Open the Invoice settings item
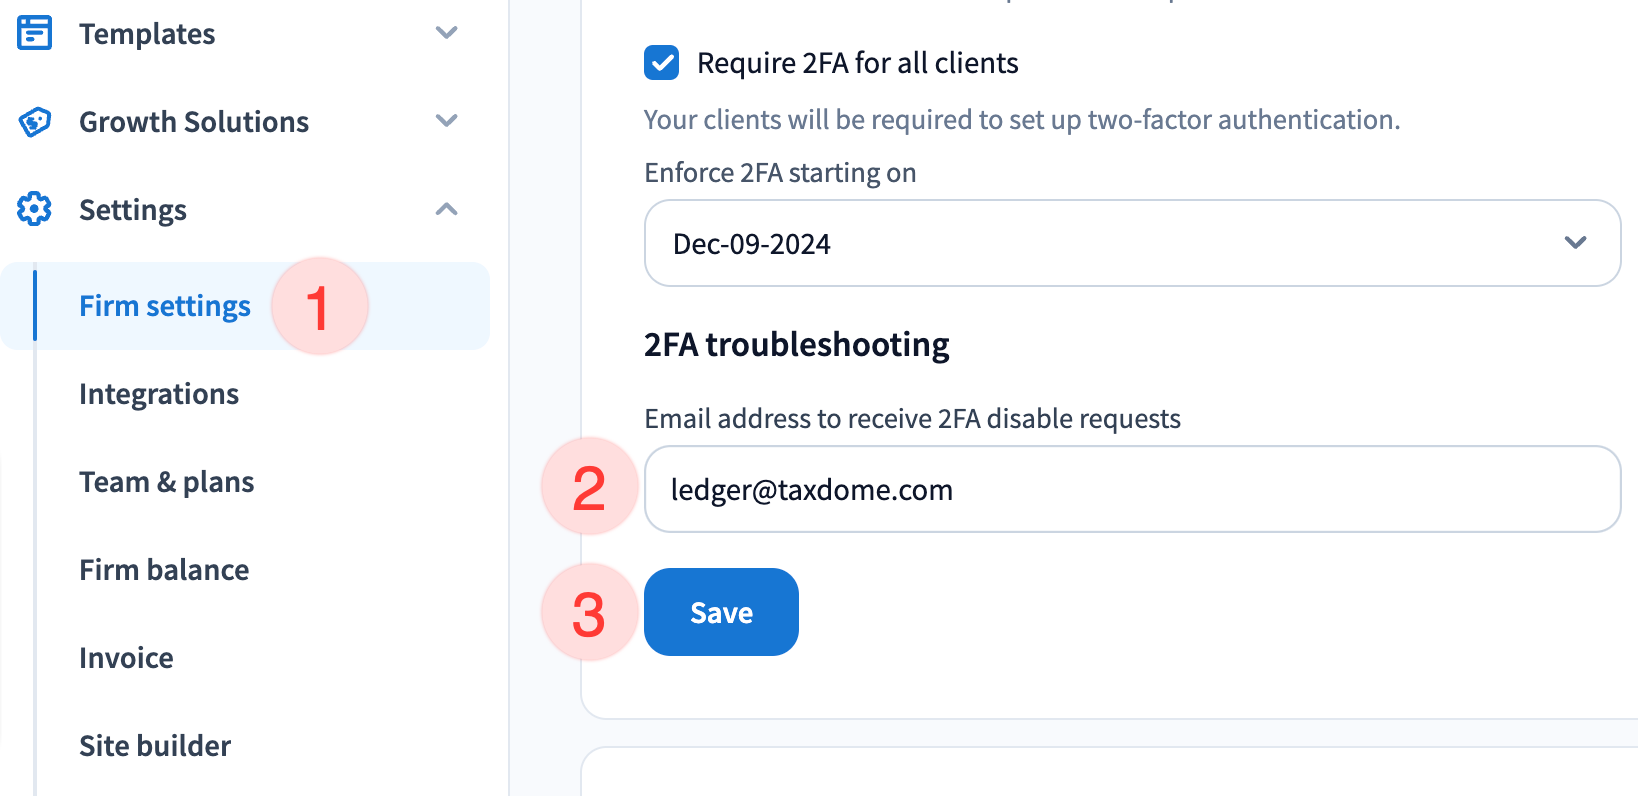The height and width of the screenshot is (796, 1638). click(x=127, y=658)
